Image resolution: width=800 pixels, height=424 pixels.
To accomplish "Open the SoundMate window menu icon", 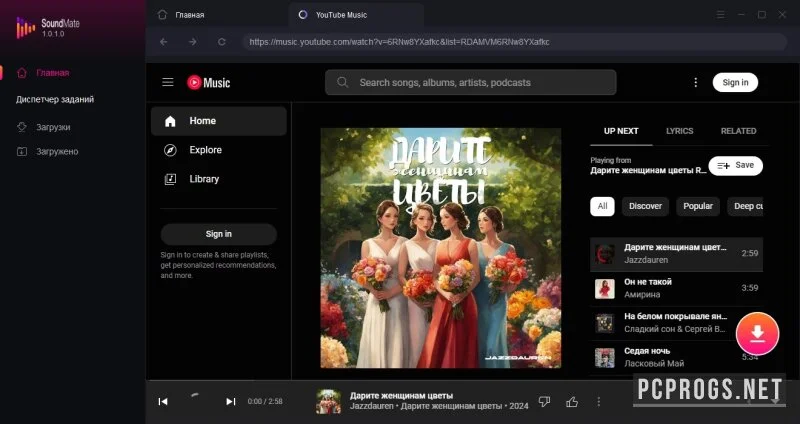I will (x=720, y=15).
